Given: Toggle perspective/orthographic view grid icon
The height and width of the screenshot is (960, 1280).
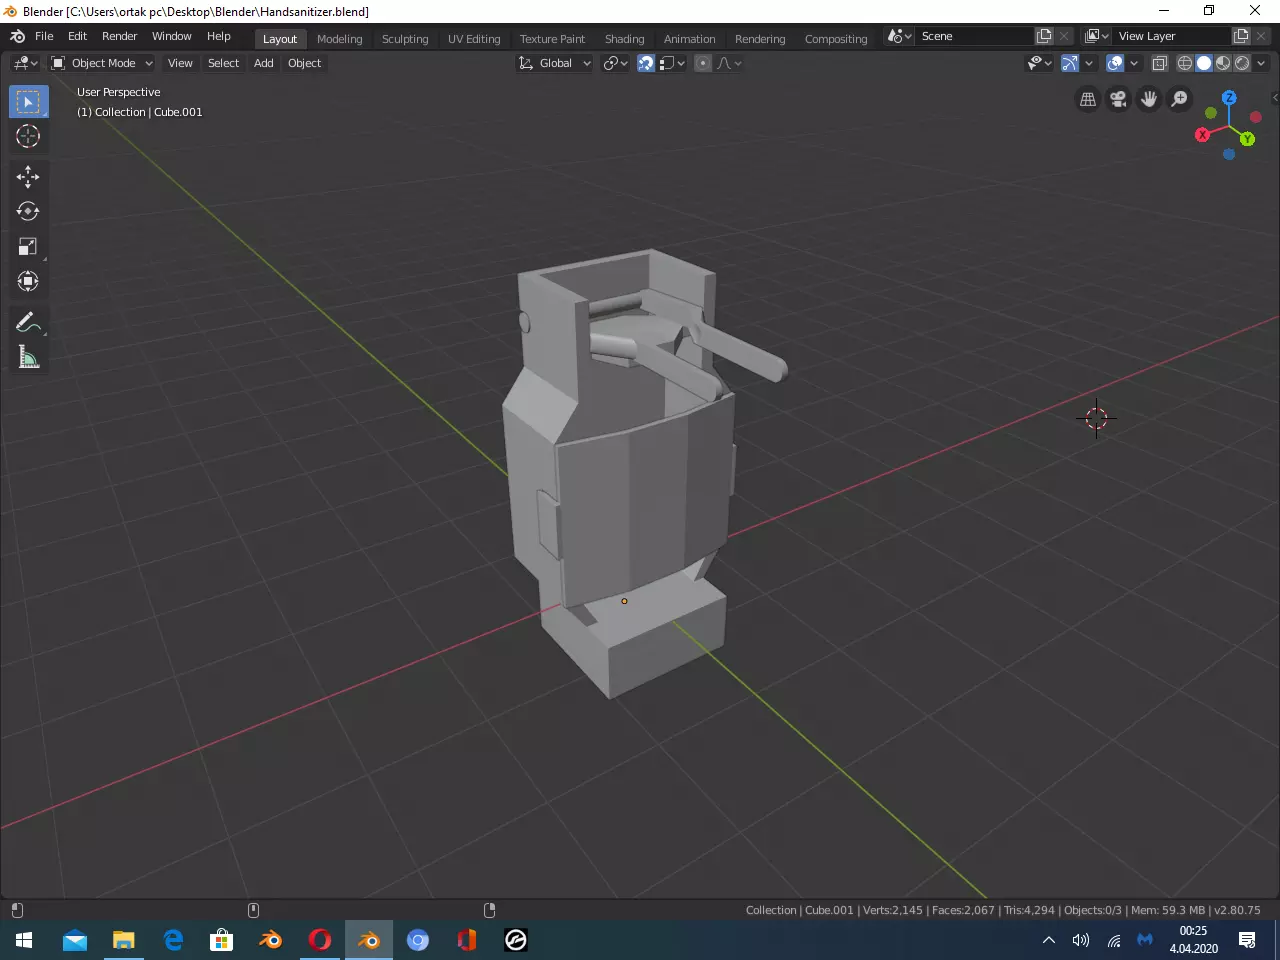Looking at the screenshot, I should 1088,99.
